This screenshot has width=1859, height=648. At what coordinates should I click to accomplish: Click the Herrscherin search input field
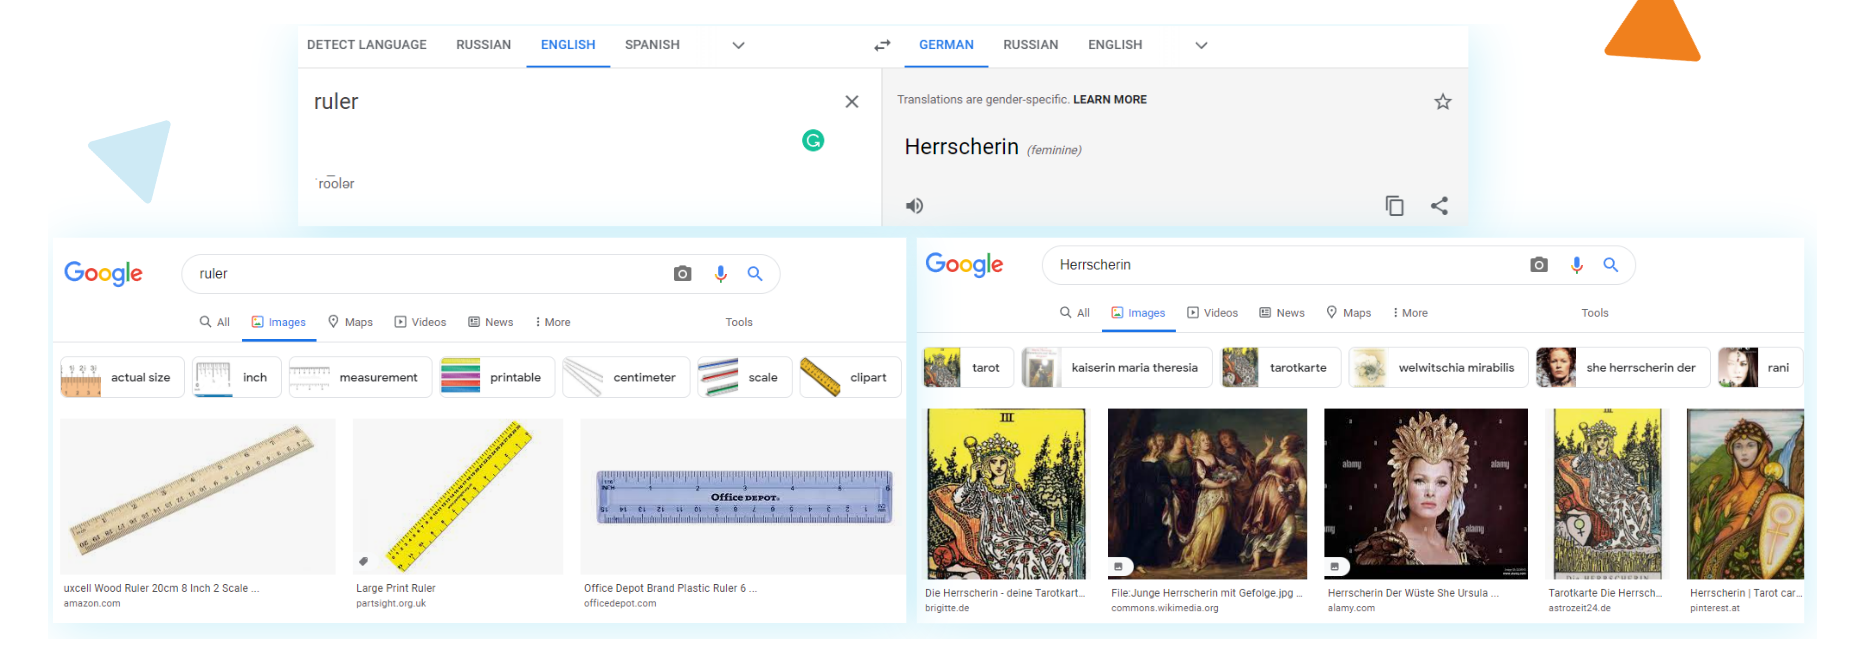coord(1280,265)
